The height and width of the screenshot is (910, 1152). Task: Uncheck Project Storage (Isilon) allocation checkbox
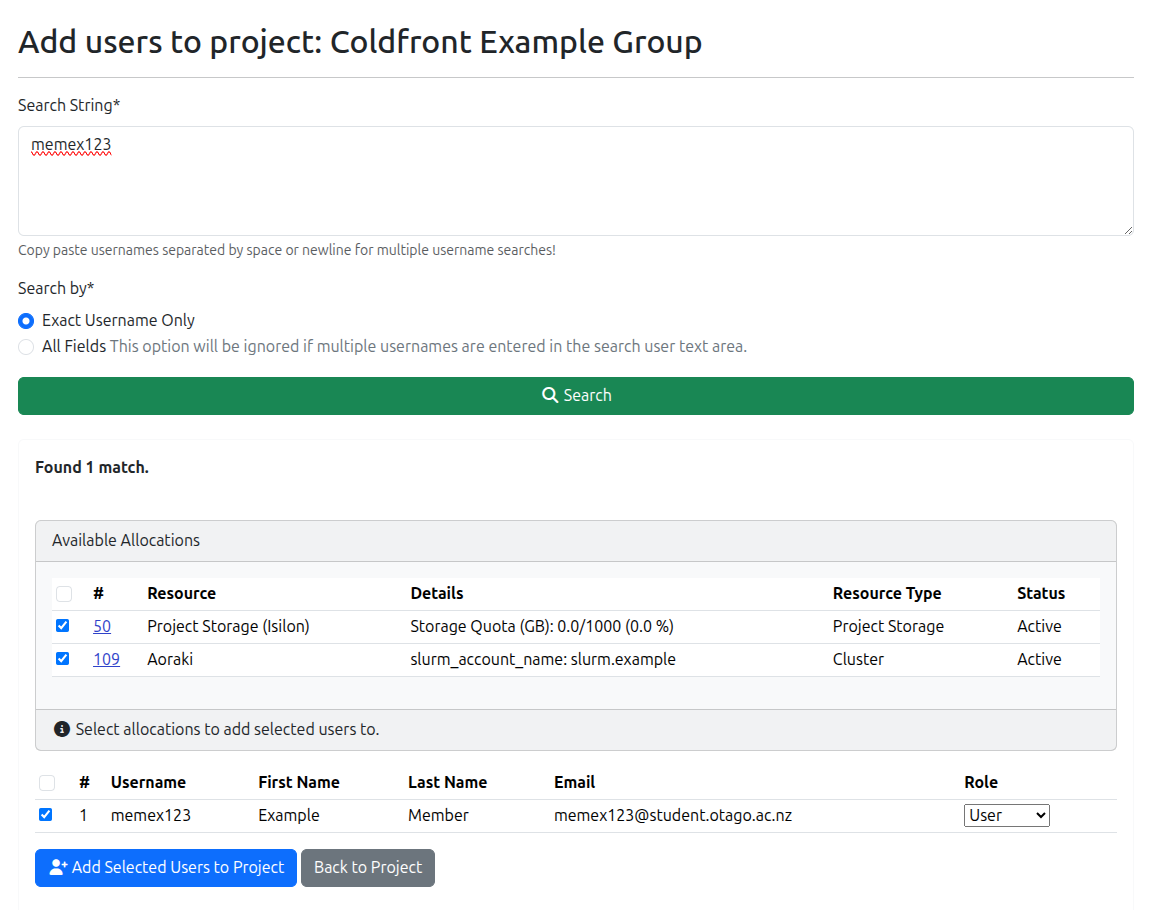62,626
